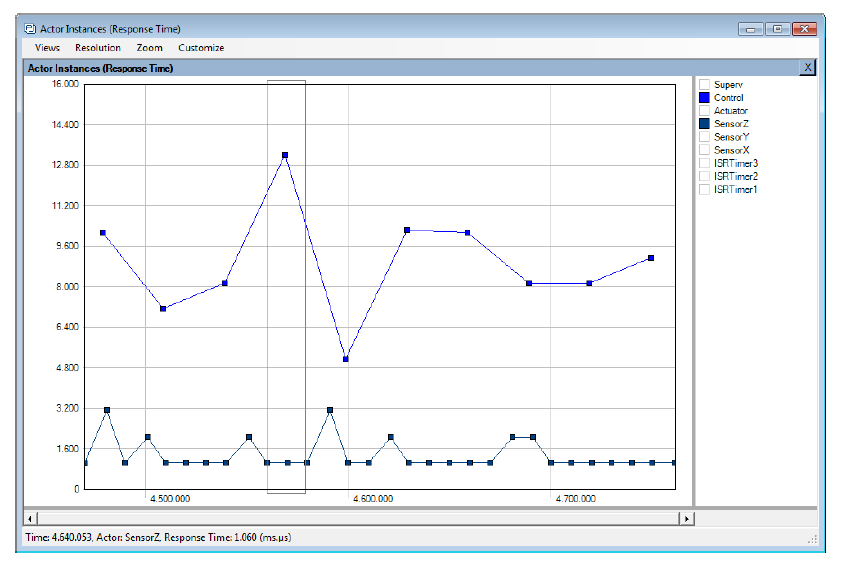
Task: Enable the Superv actor checkbox
Action: tap(705, 85)
